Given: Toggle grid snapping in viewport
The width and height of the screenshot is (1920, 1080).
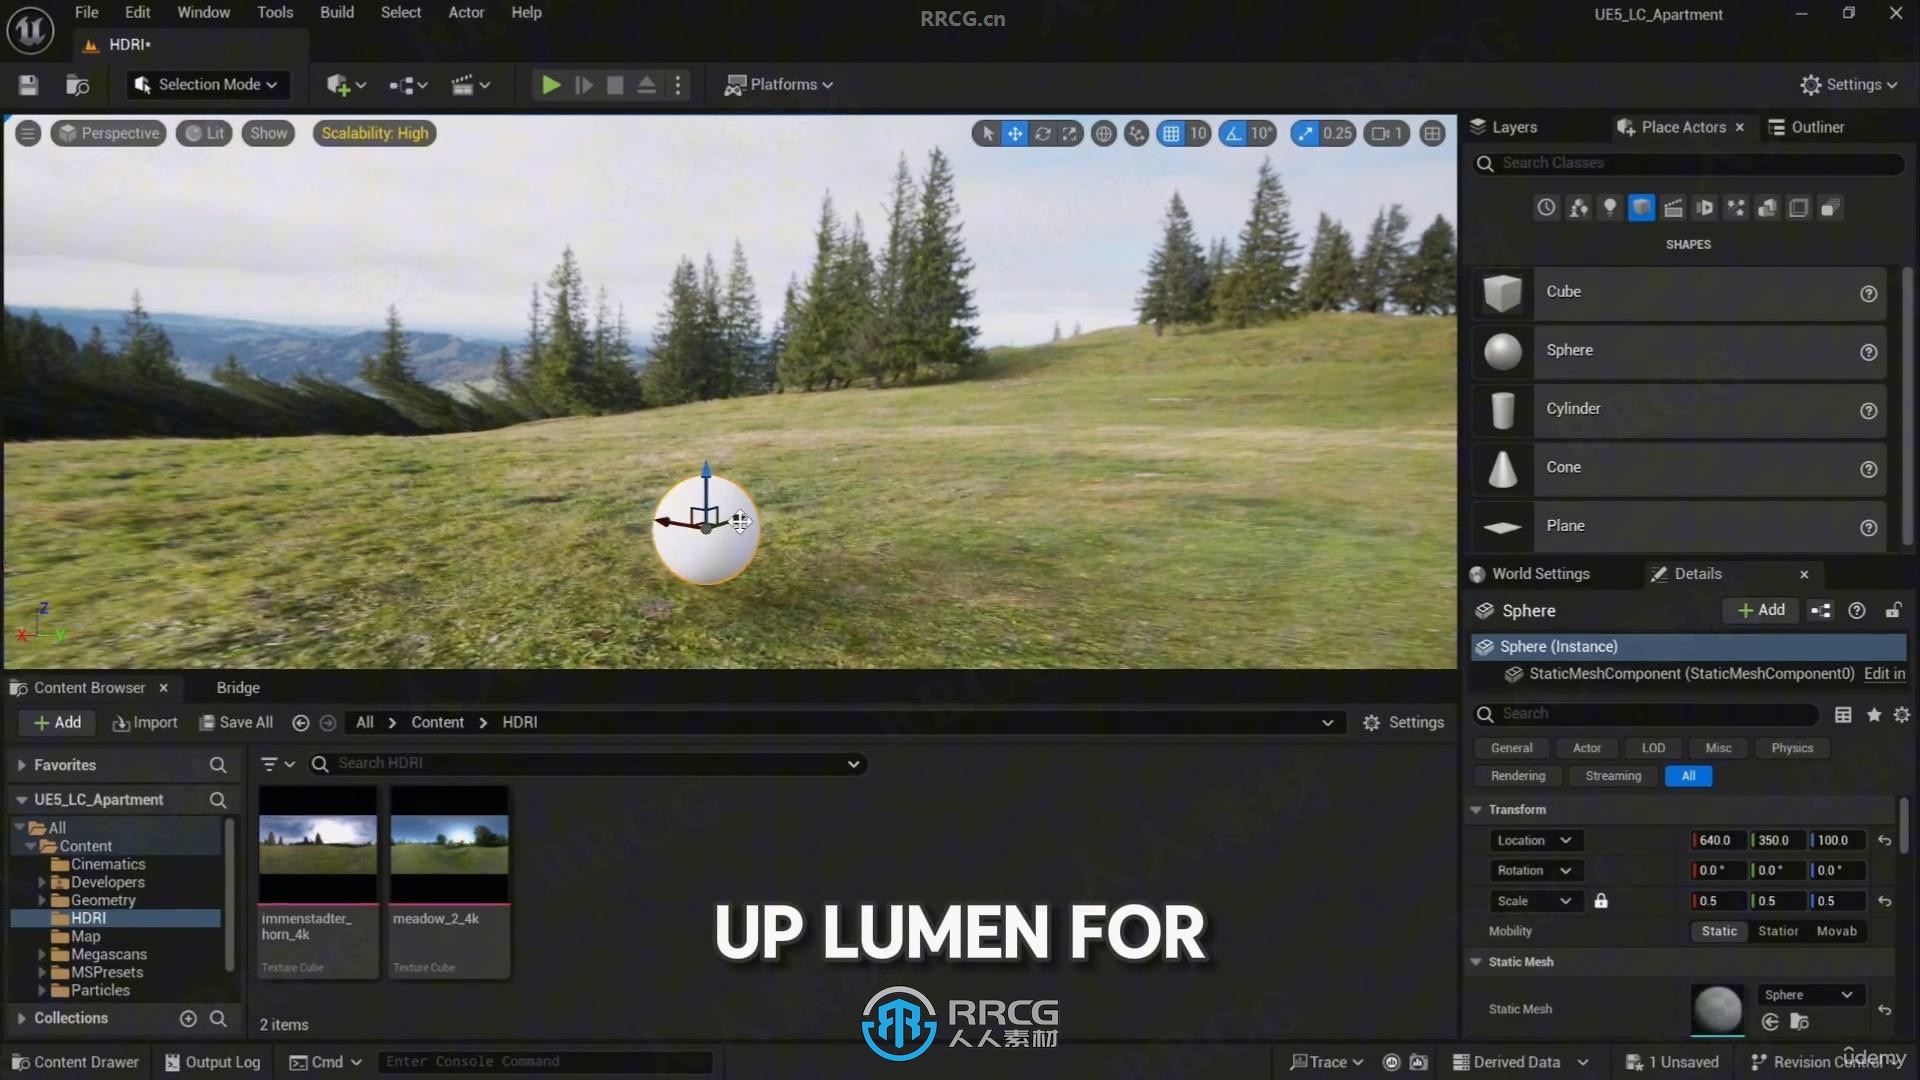Looking at the screenshot, I should 1171,133.
